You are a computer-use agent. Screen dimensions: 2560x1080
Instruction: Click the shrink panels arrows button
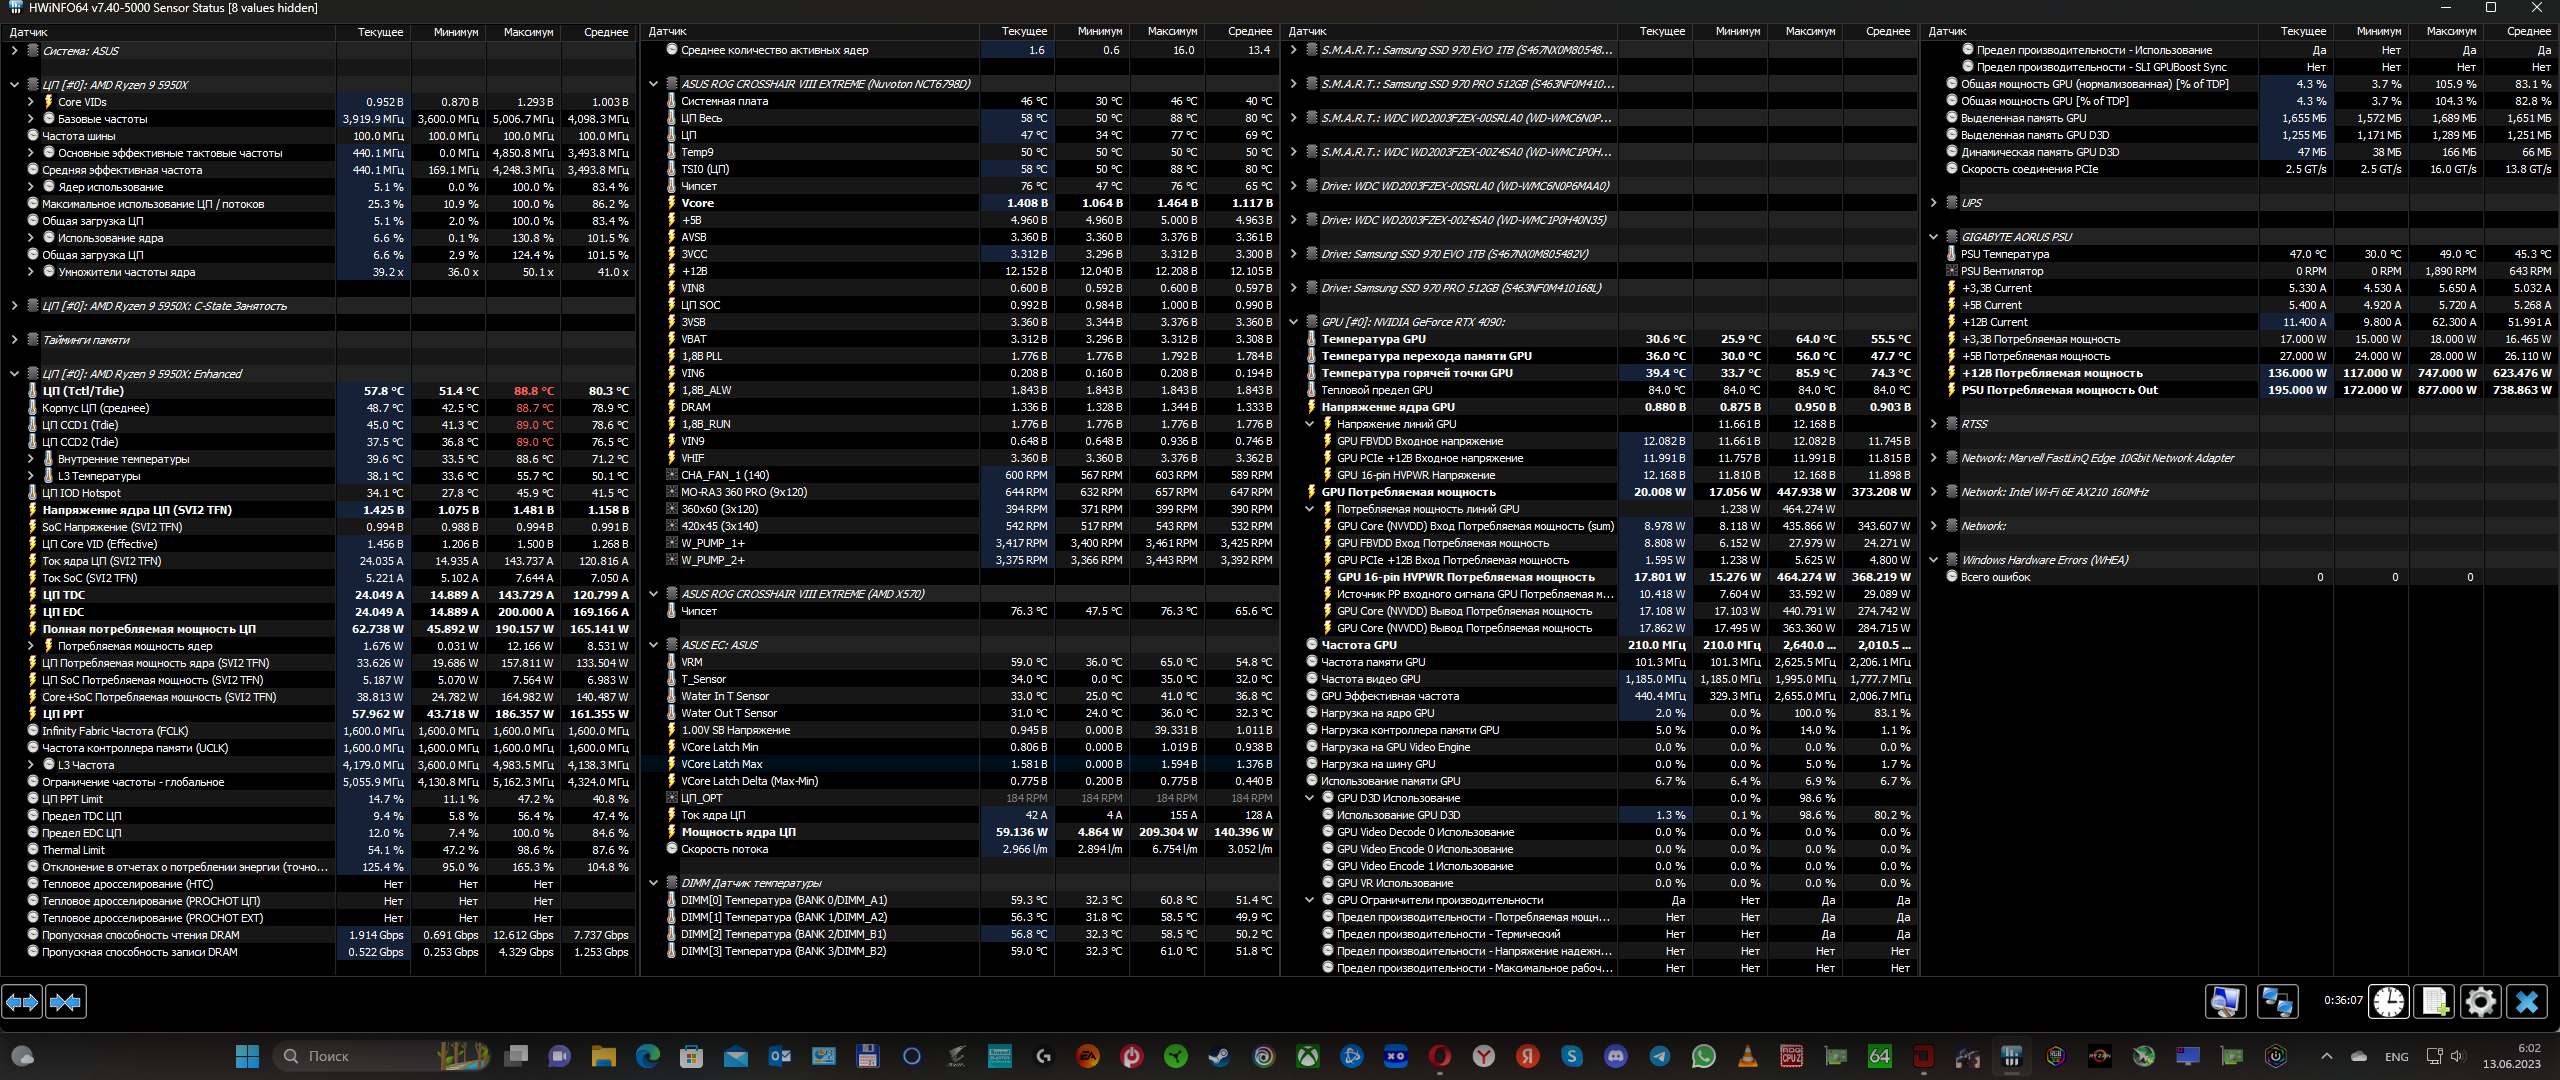(66, 1001)
